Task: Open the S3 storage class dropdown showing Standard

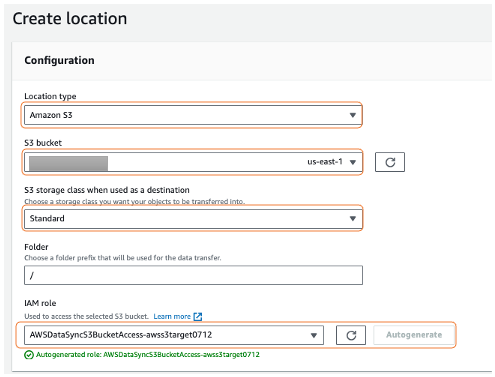Action: coord(193,218)
